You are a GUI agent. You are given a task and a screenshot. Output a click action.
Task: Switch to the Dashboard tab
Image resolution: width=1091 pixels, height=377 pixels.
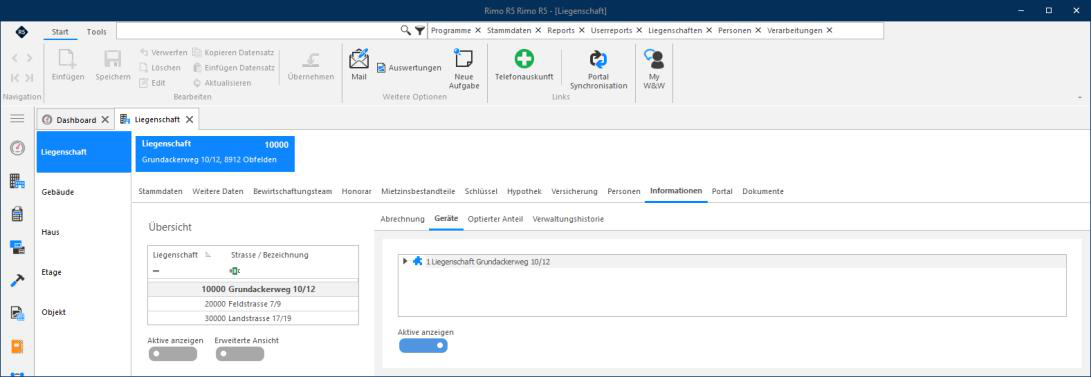76,120
